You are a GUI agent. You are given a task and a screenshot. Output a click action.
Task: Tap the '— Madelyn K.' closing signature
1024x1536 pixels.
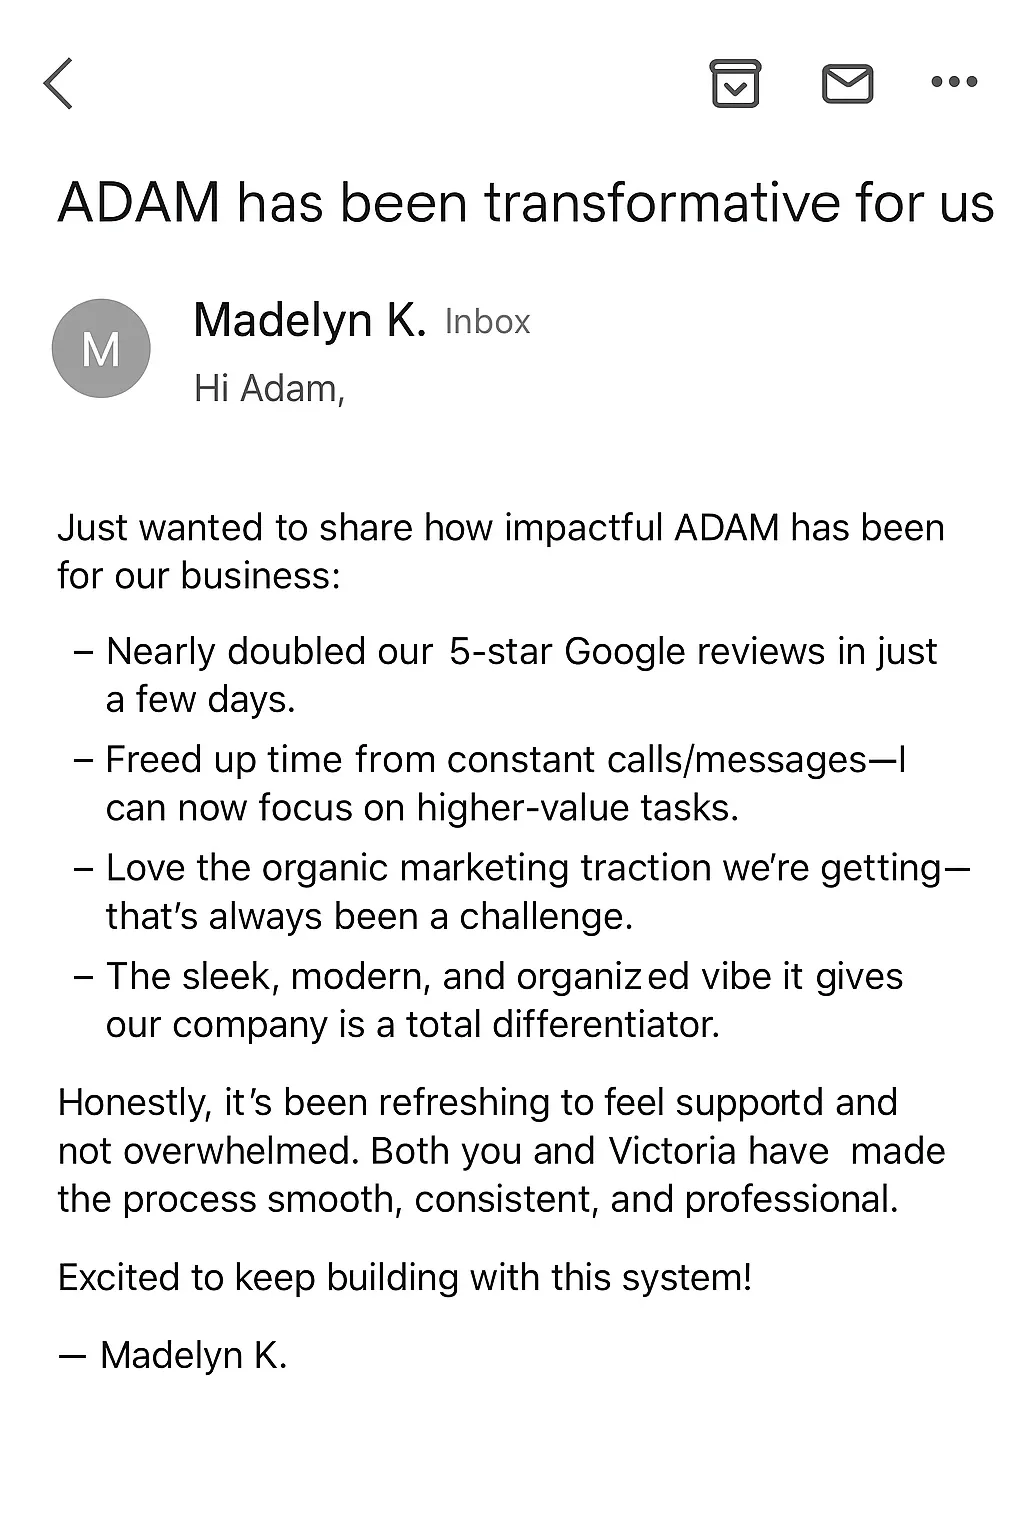(173, 1355)
